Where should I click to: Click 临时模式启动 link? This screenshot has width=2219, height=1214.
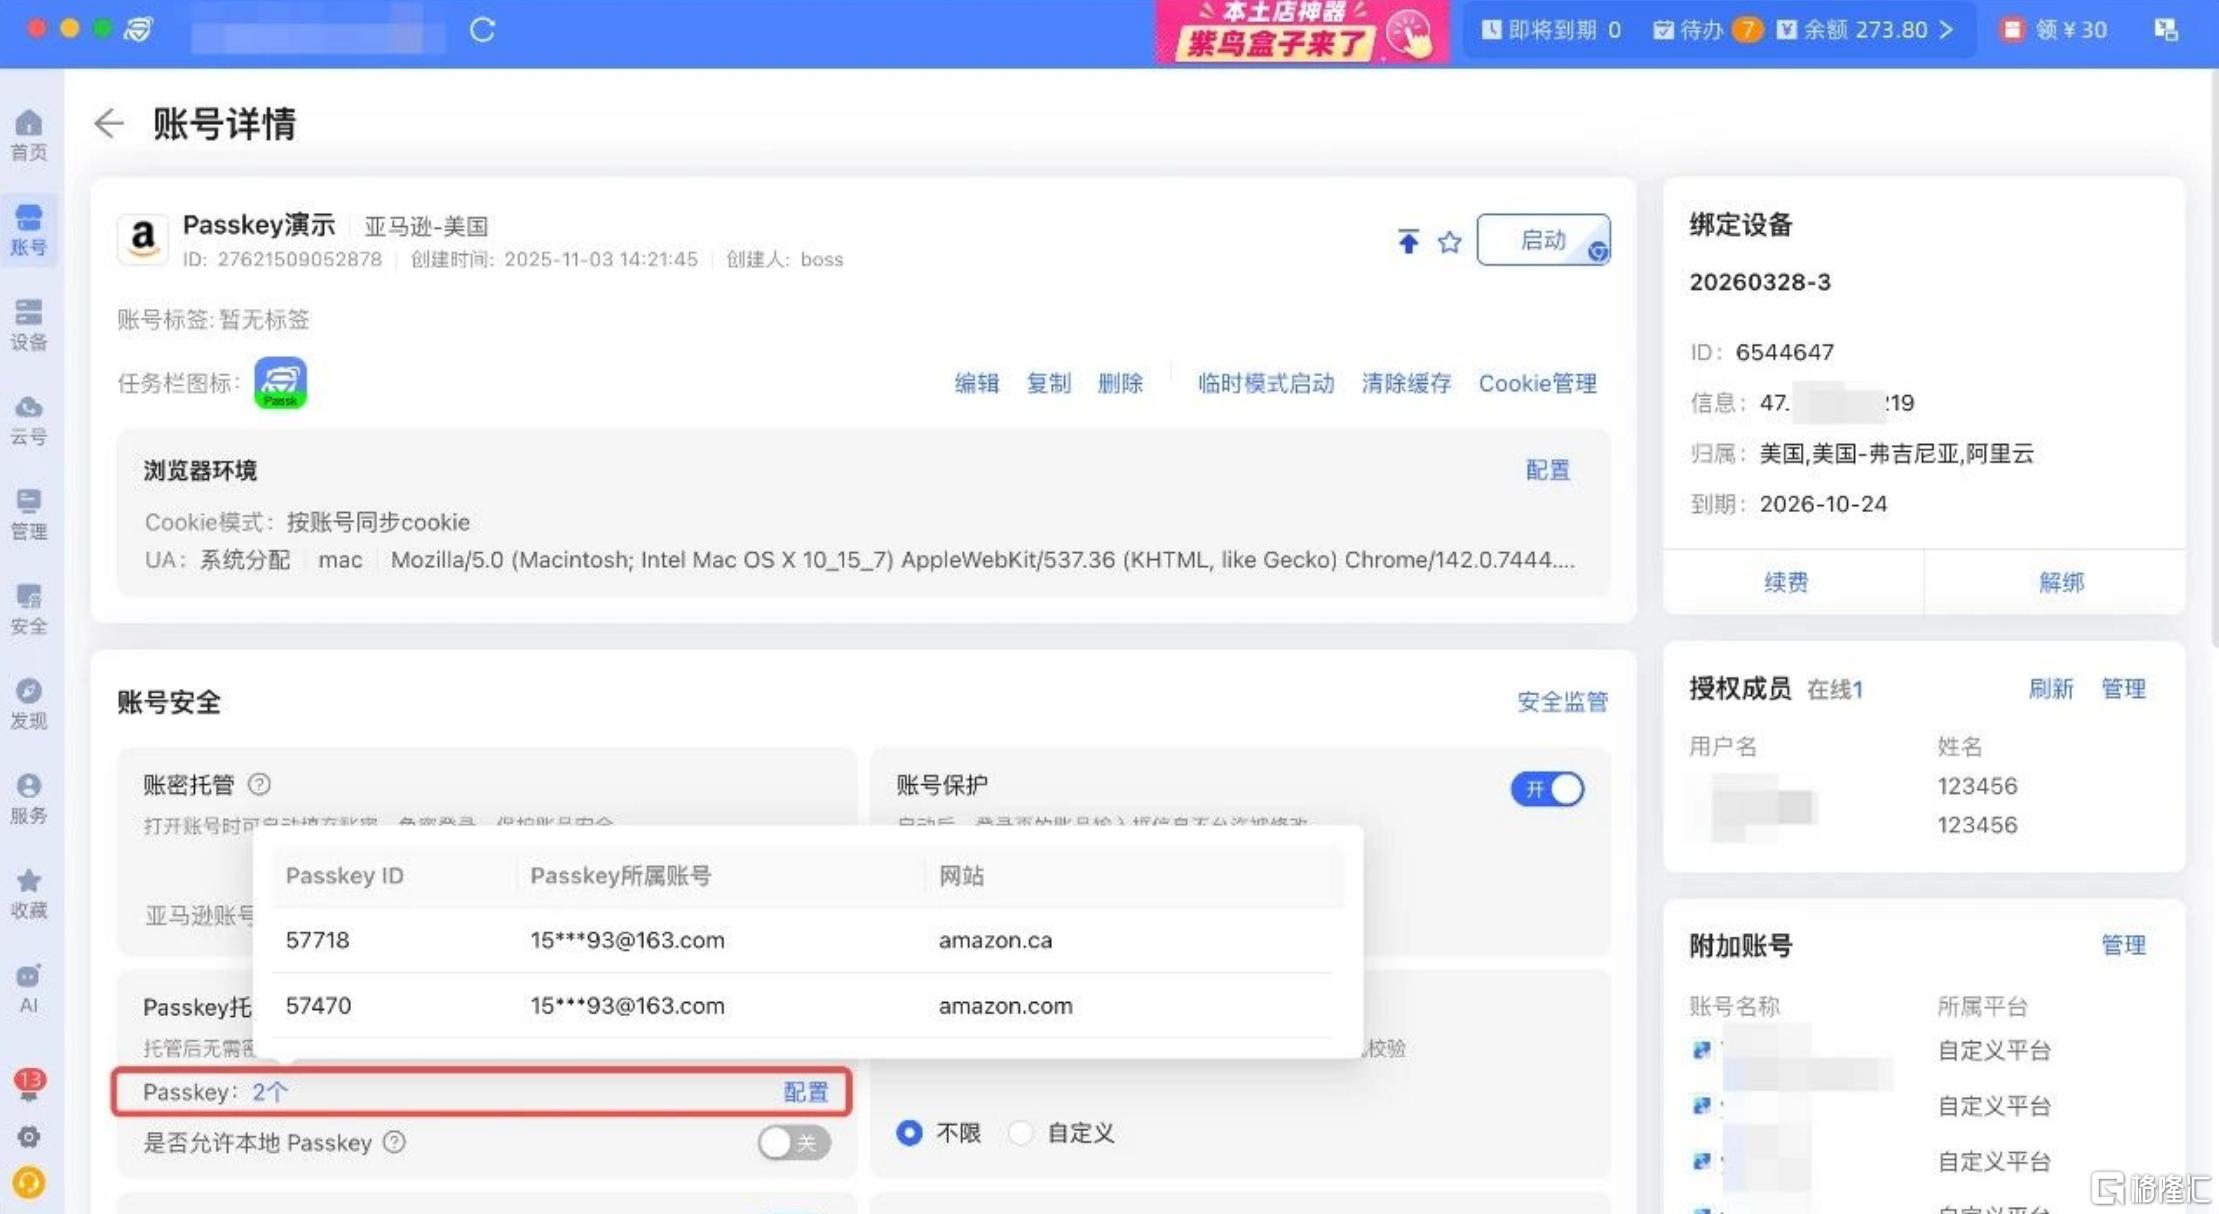click(x=1266, y=383)
